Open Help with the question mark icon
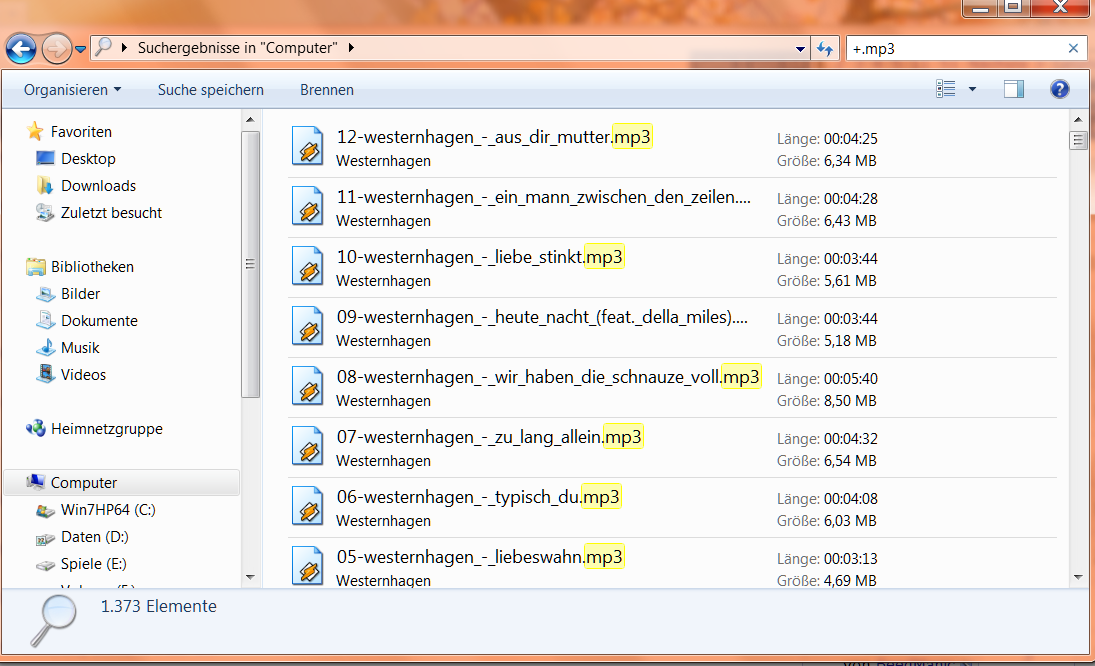Screen dimensions: 1095x666 [x=1059, y=89]
